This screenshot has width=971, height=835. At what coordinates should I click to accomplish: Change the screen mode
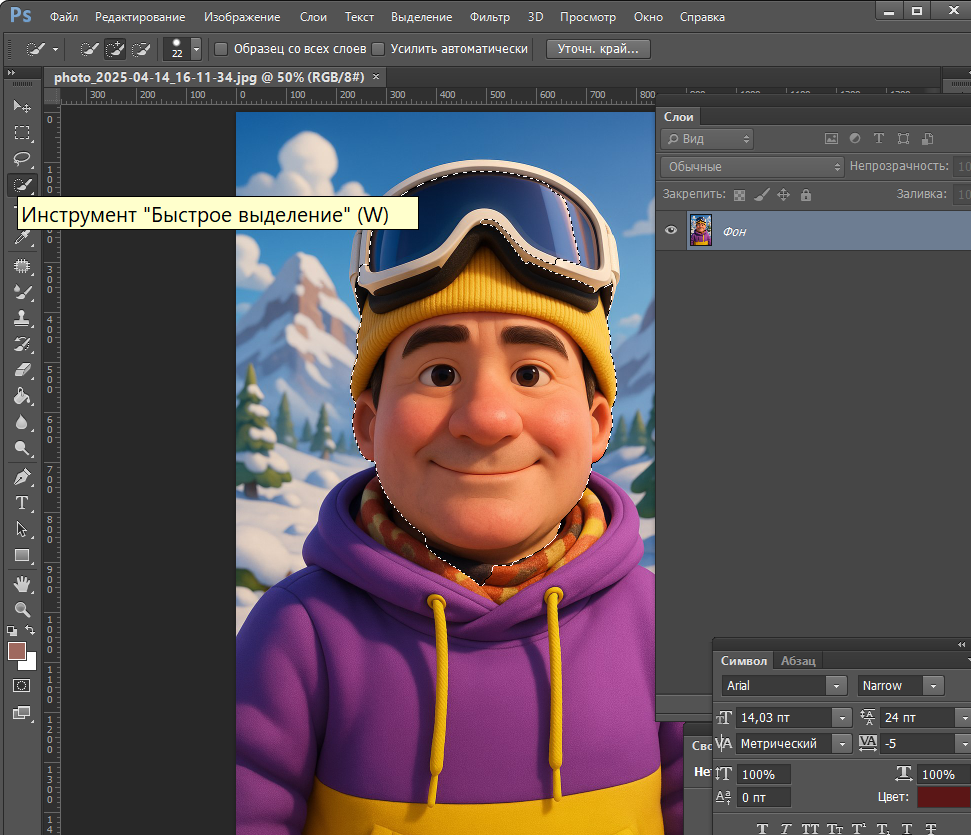(22, 713)
